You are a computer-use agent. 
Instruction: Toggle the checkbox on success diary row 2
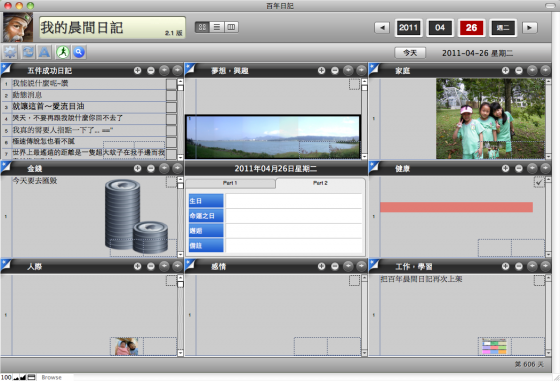171,95
